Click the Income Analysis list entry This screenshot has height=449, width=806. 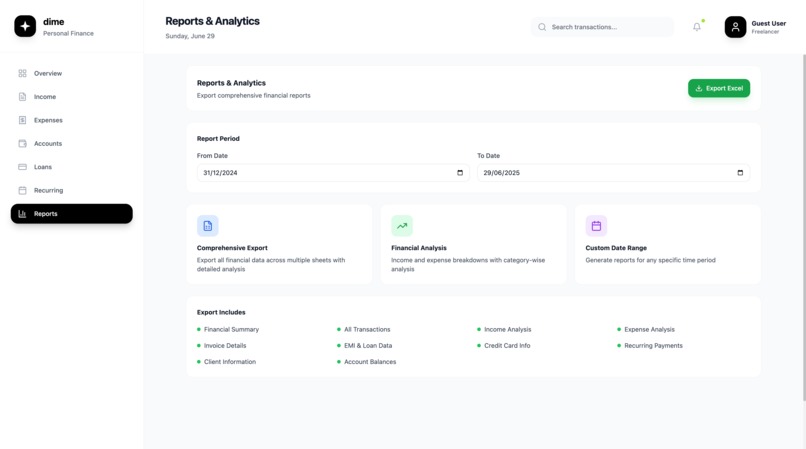pyautogui.click(x=504, y=329)
